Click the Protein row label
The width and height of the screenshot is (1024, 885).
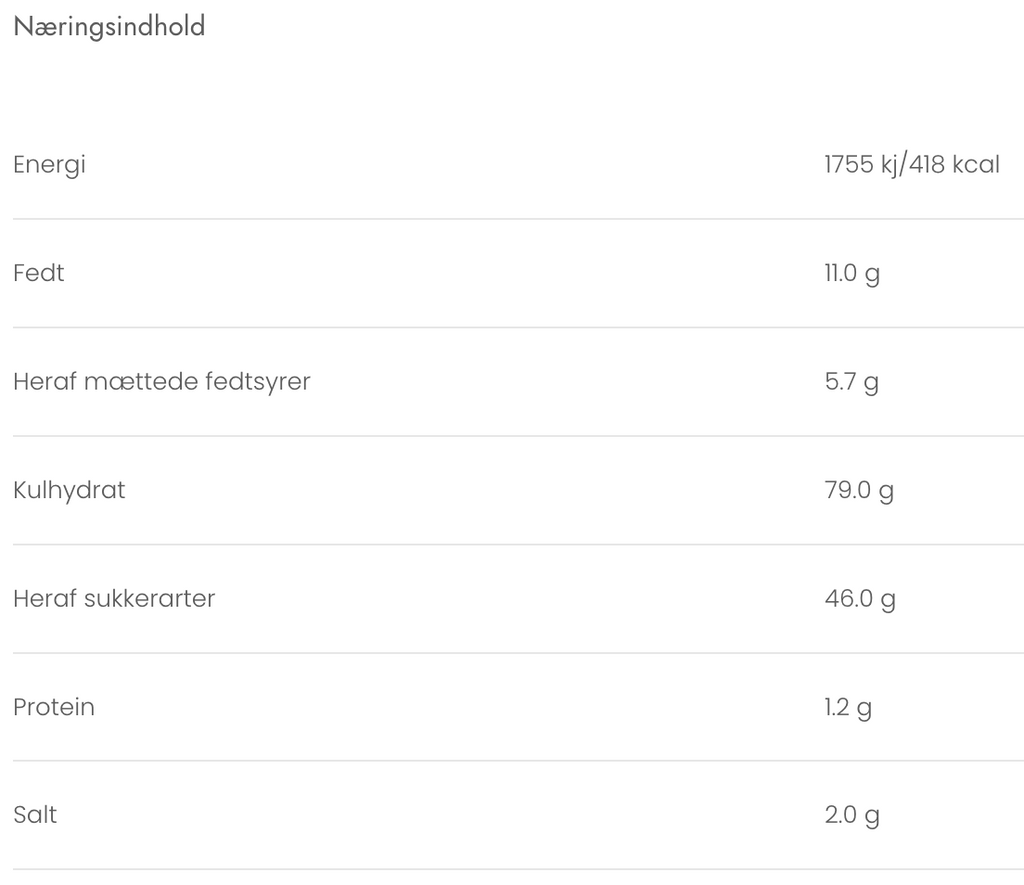[x=54, y=707]
